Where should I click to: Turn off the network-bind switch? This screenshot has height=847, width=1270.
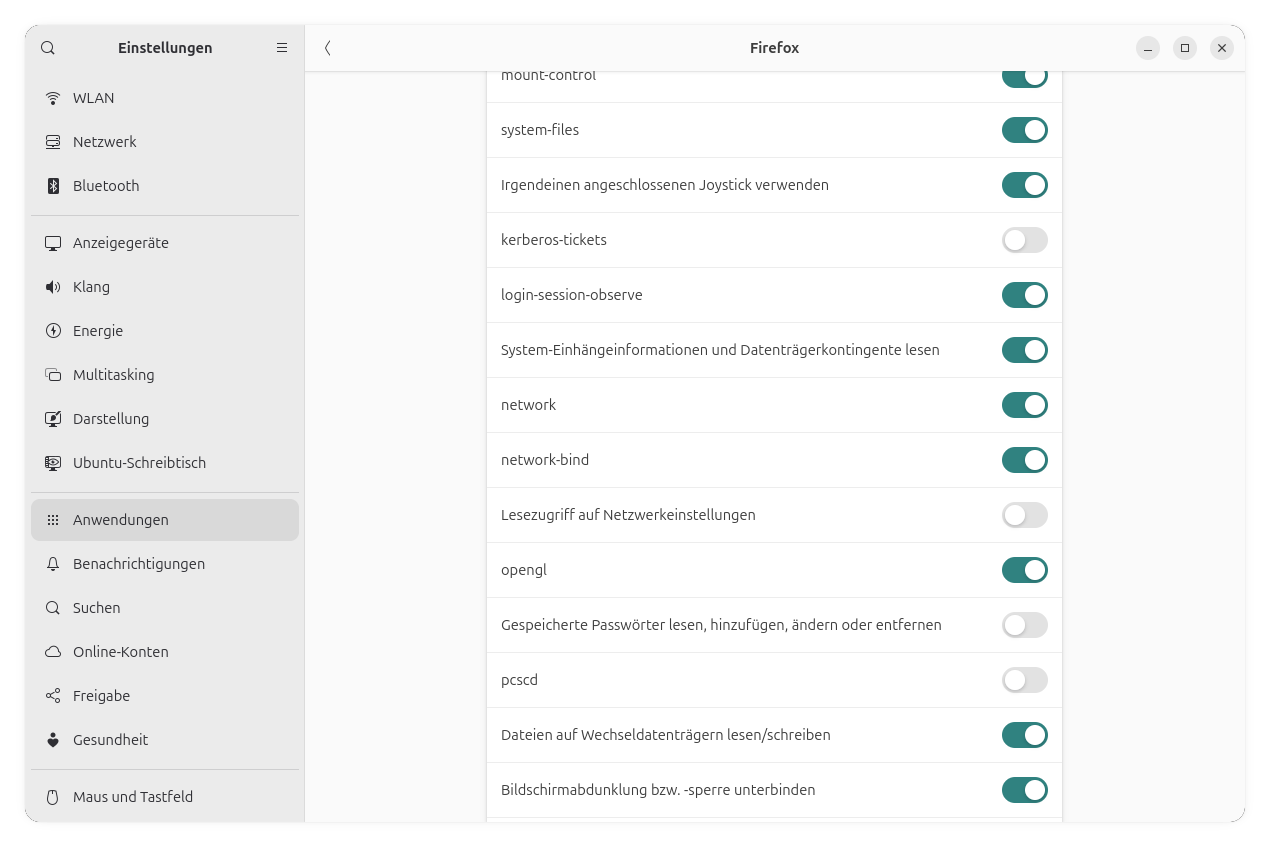point(1024,460)
